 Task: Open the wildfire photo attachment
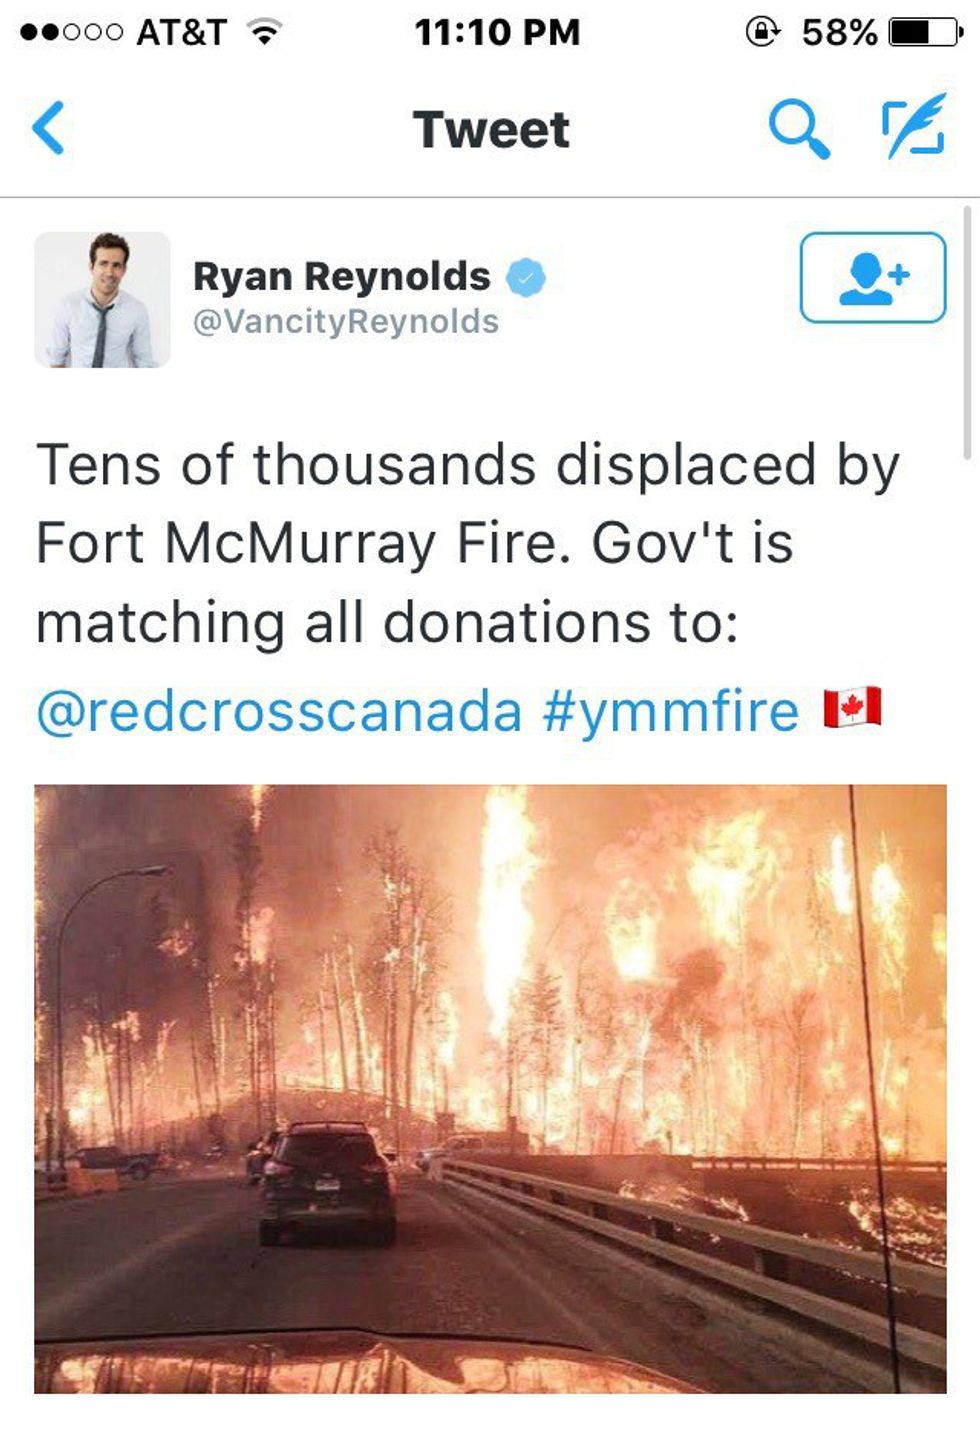click(x=490, y=1089)
